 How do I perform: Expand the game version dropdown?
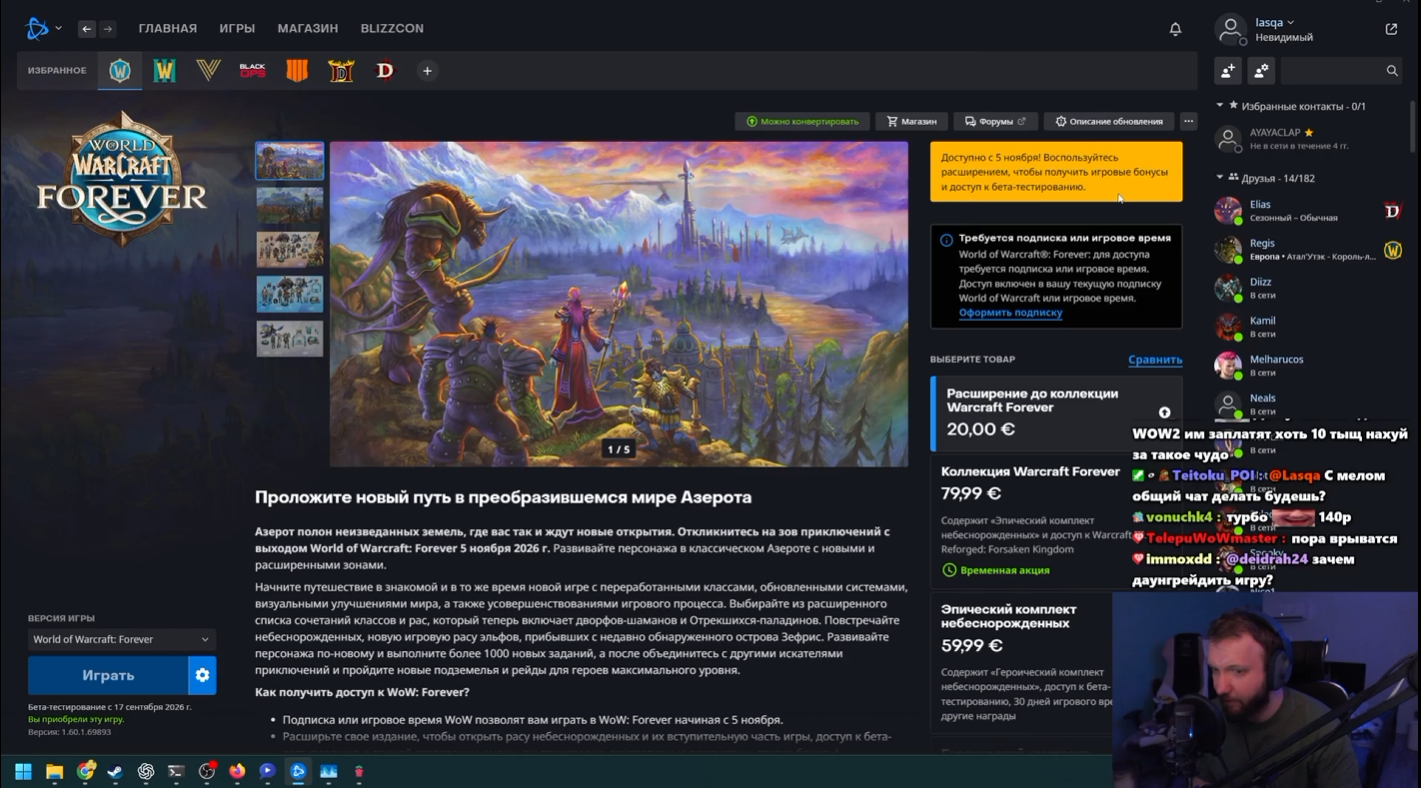point(121,639)
